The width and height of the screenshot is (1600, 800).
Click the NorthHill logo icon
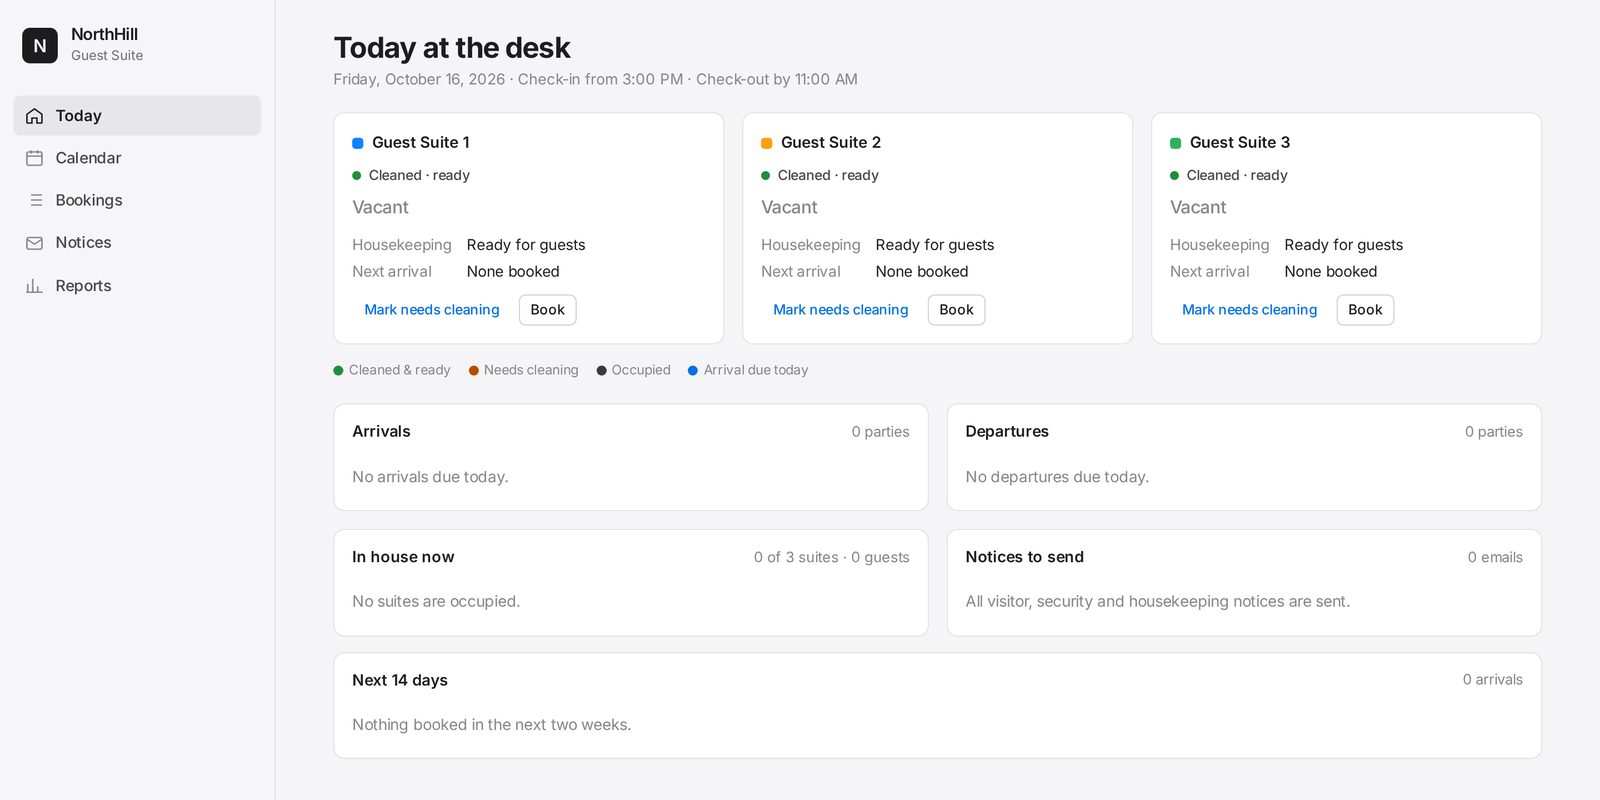40,45
